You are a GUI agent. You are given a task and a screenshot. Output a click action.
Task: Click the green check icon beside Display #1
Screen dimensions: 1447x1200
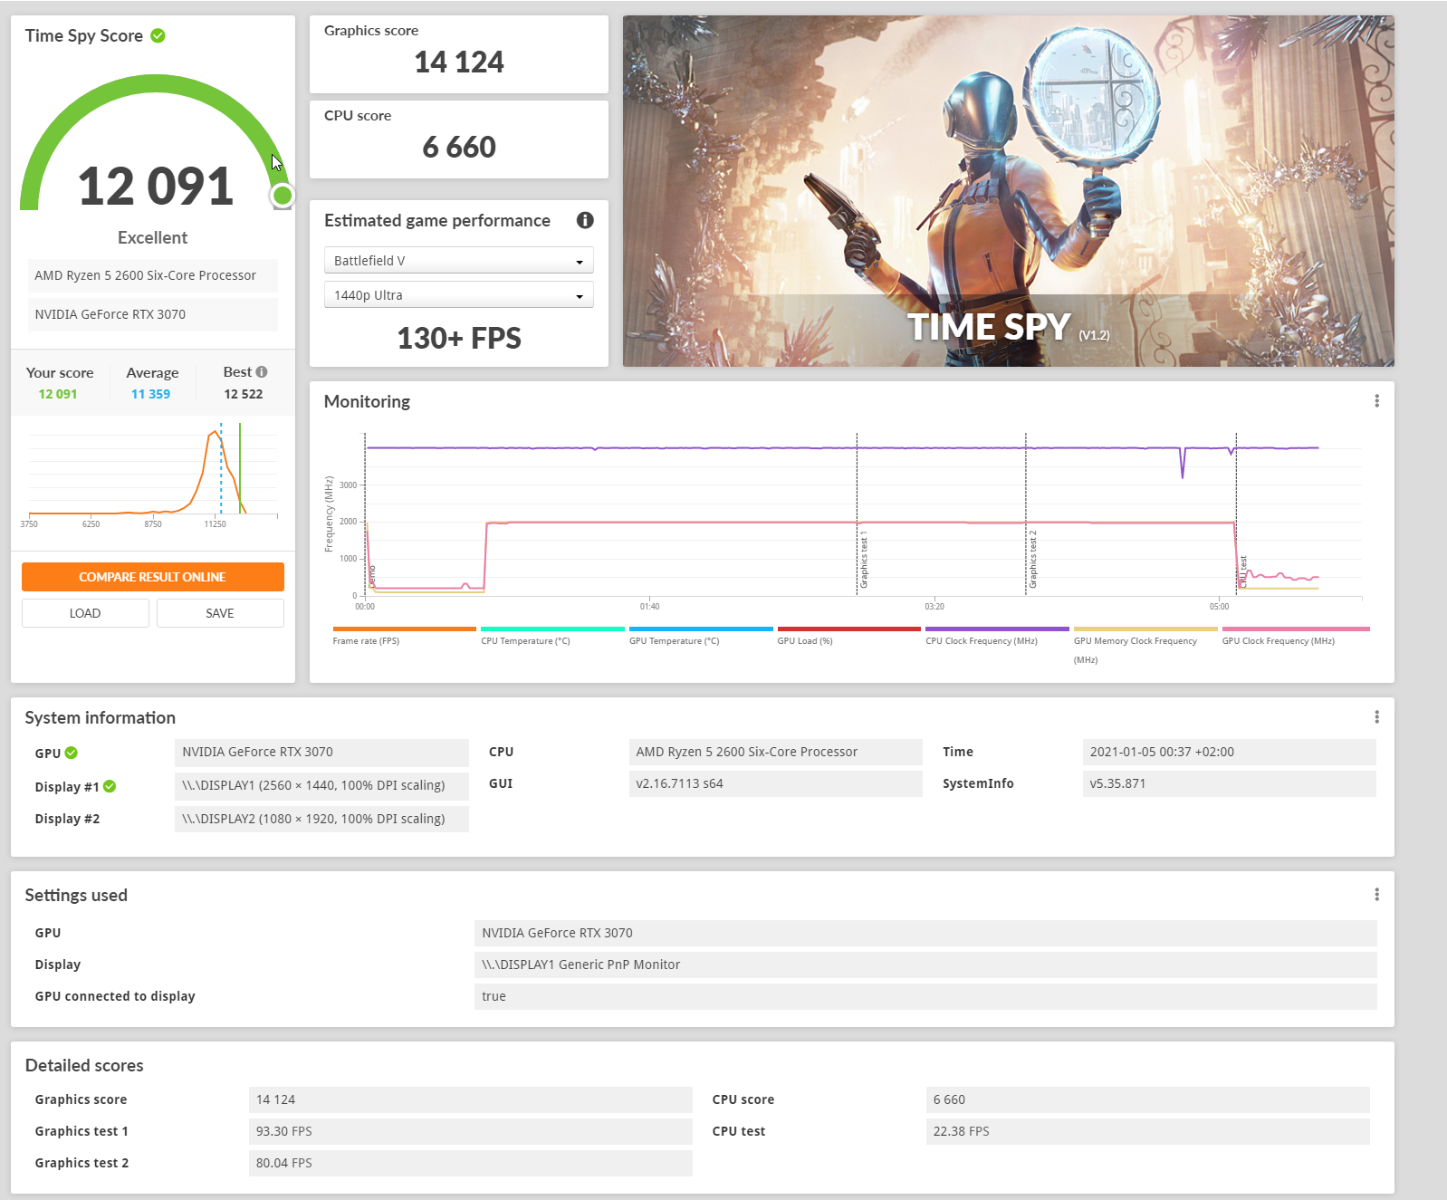[x=110, y=786]
